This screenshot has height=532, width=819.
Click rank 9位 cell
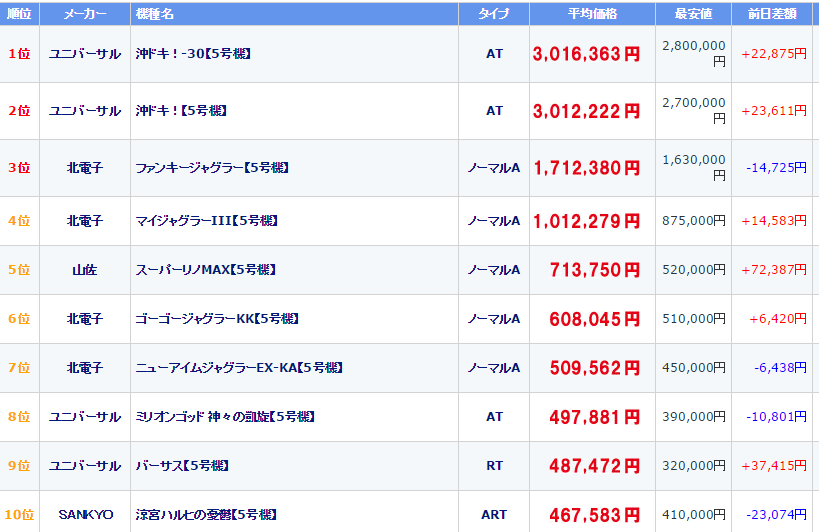(x=19, y=466)
